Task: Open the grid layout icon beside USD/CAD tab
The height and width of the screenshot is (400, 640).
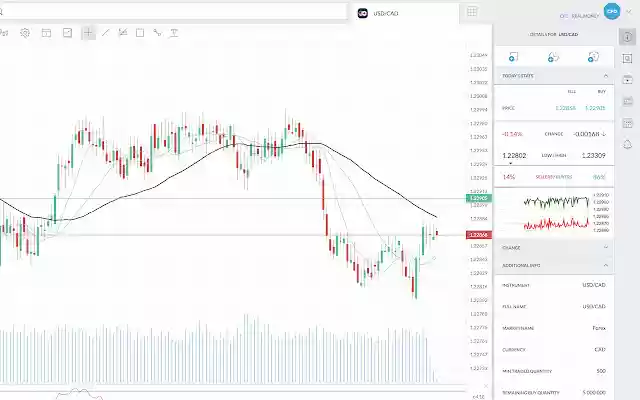Action: pos(472,12)
